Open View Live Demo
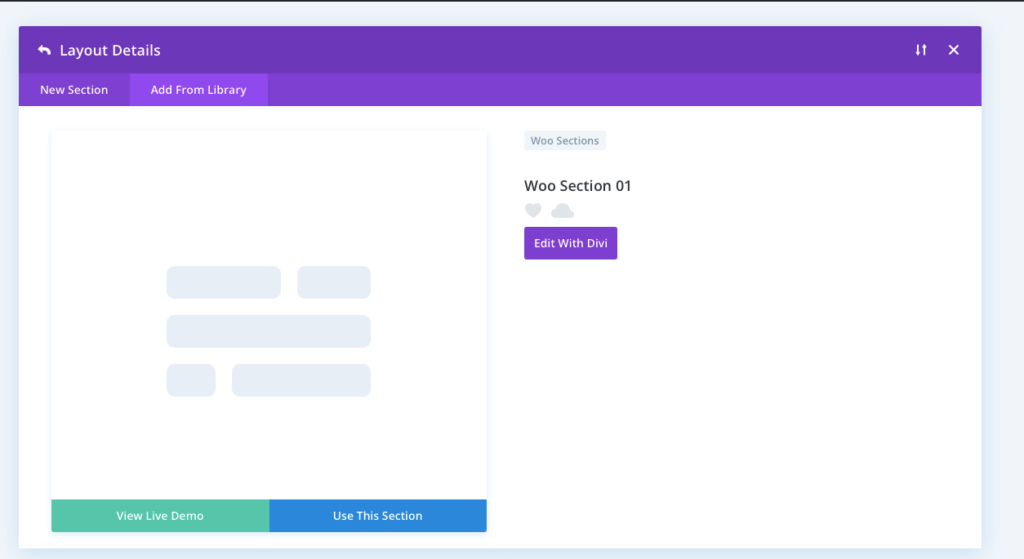Image resolution: width=1024 pixels, height=559 pixels. (160, 516)
